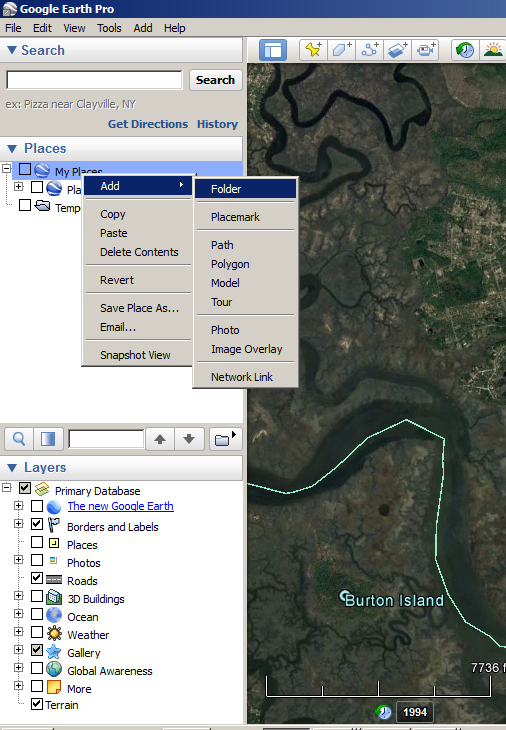Click the add folder icon button
Viewport: 506px width, 730px height.
[225, 439]
